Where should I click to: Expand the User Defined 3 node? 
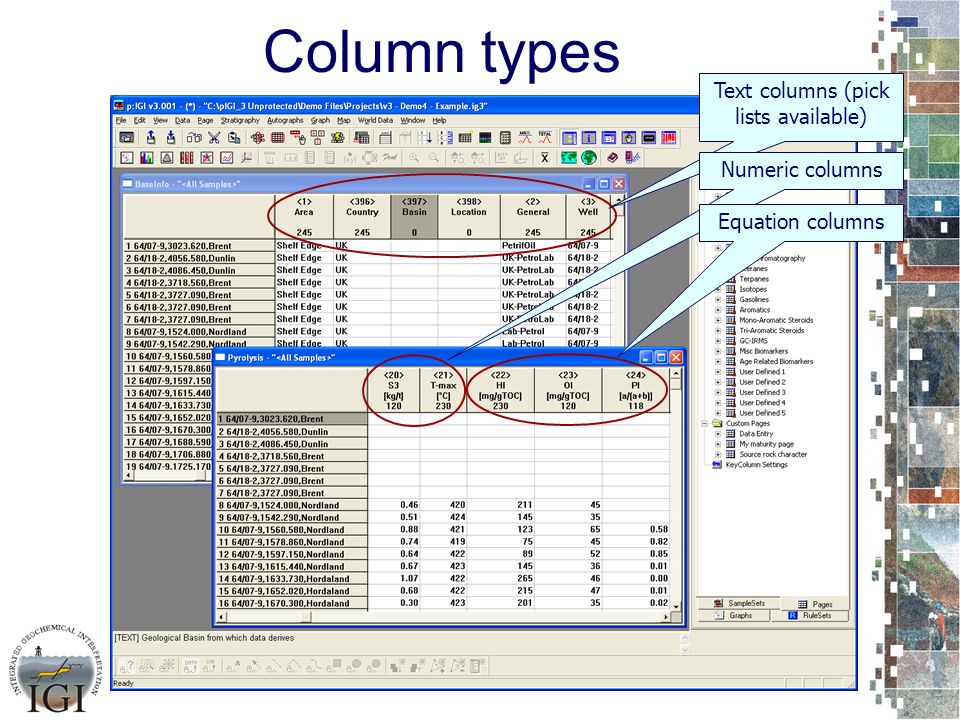718,392
